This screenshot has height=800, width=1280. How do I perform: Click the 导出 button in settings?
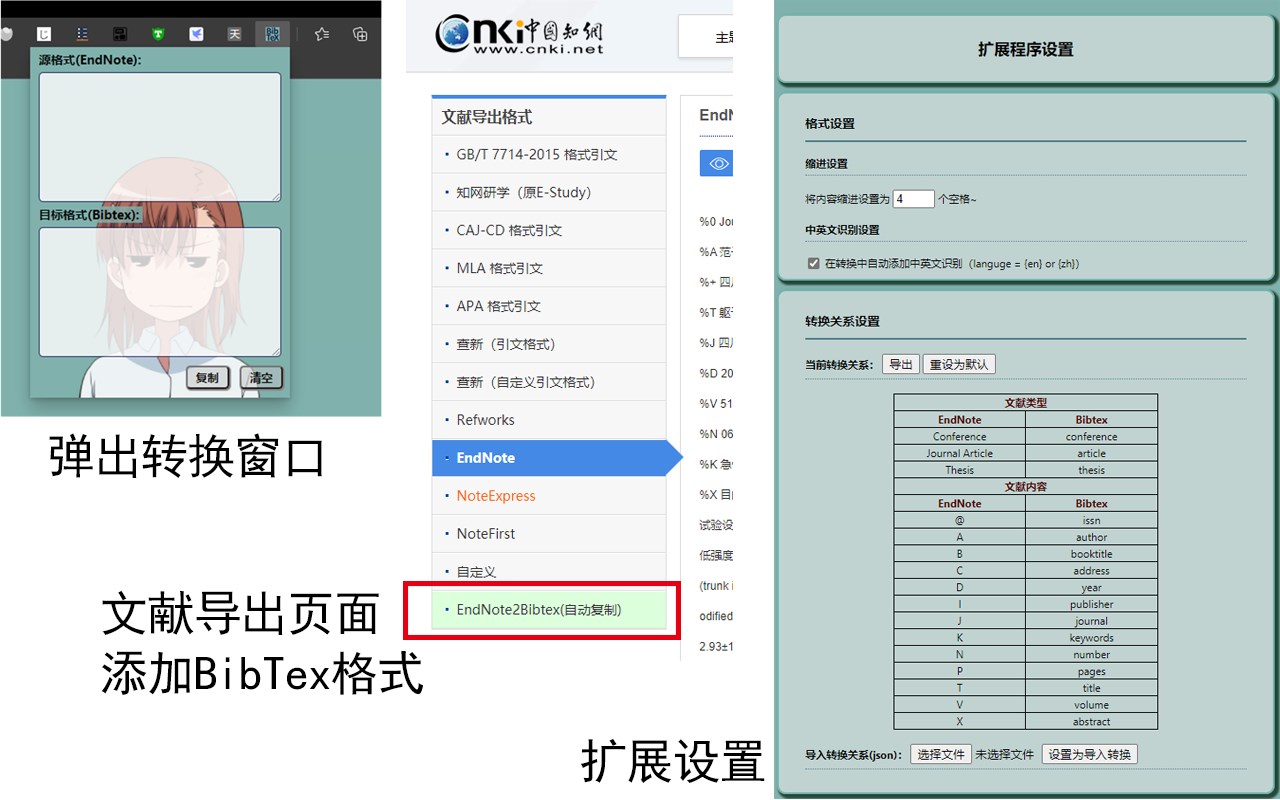[x=900, y=364]
